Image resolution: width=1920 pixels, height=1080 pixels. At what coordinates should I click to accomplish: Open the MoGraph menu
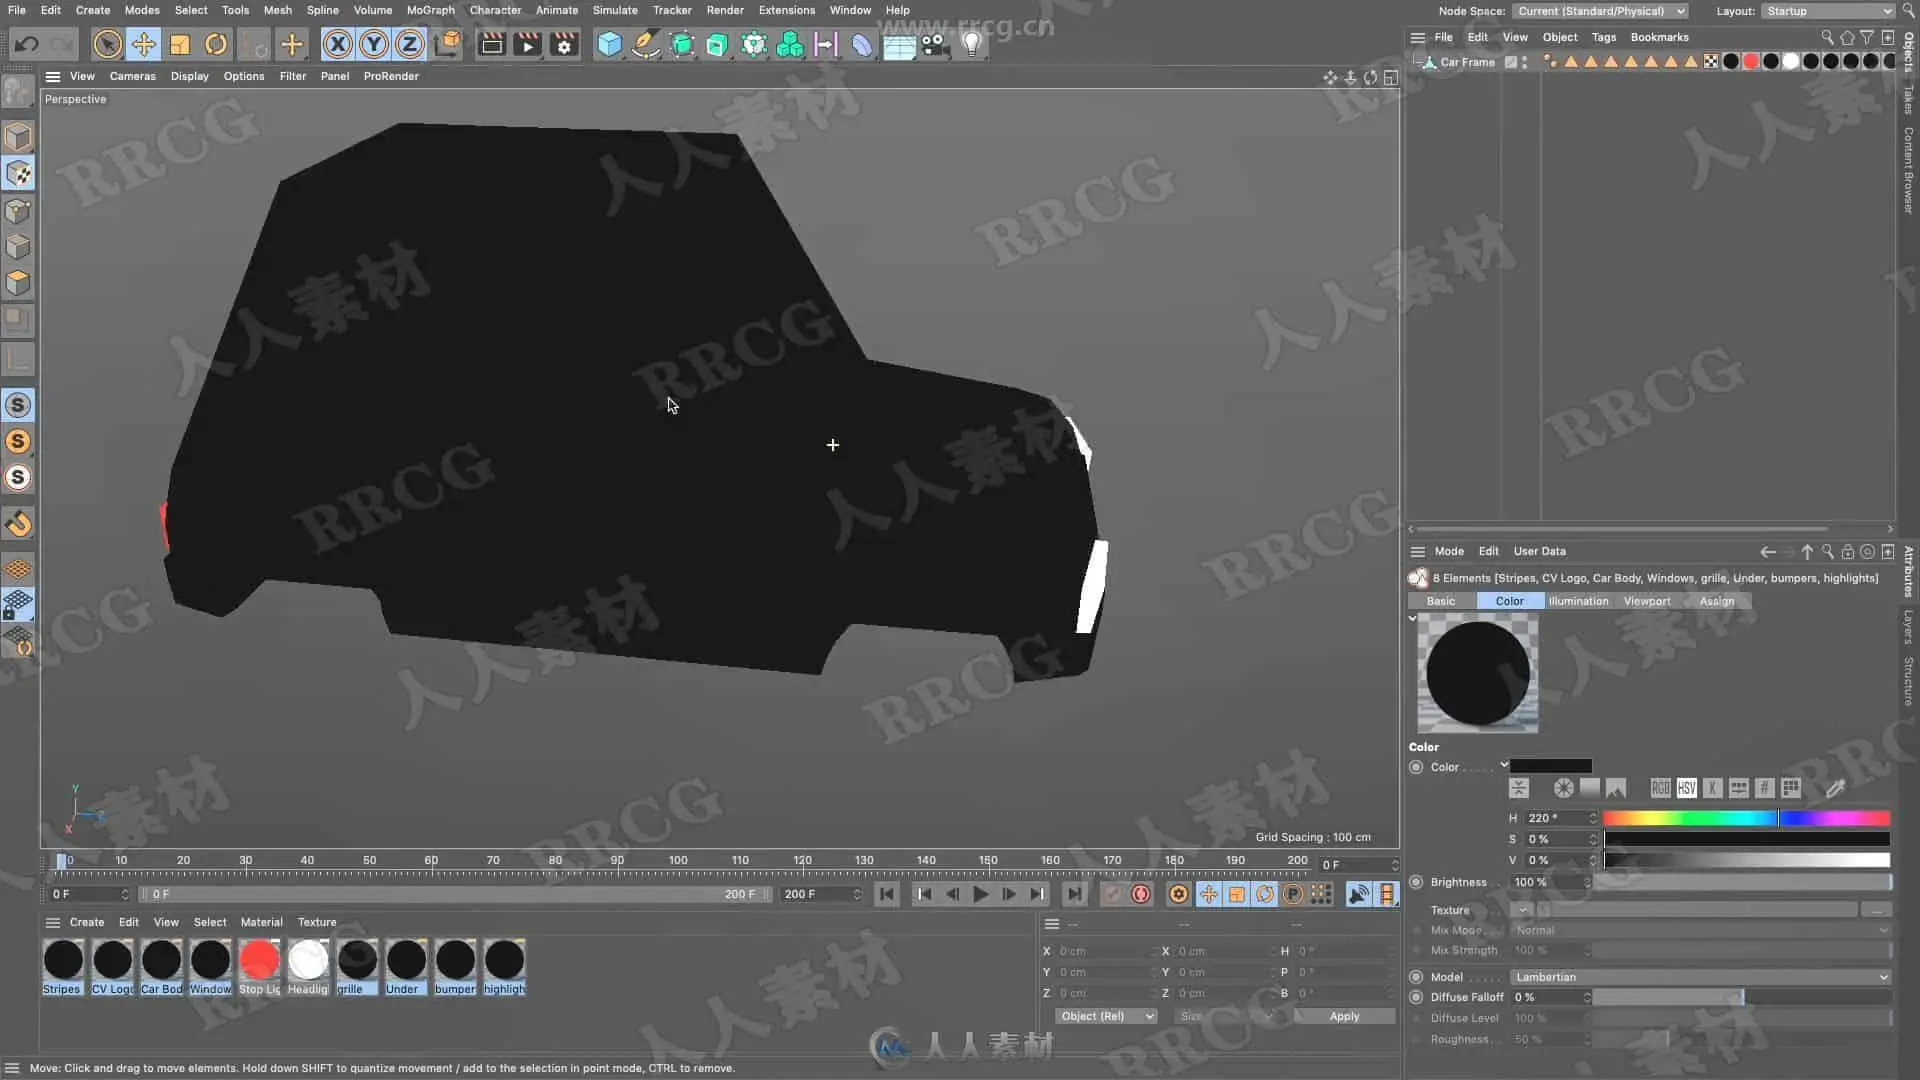tap(430, 10)
